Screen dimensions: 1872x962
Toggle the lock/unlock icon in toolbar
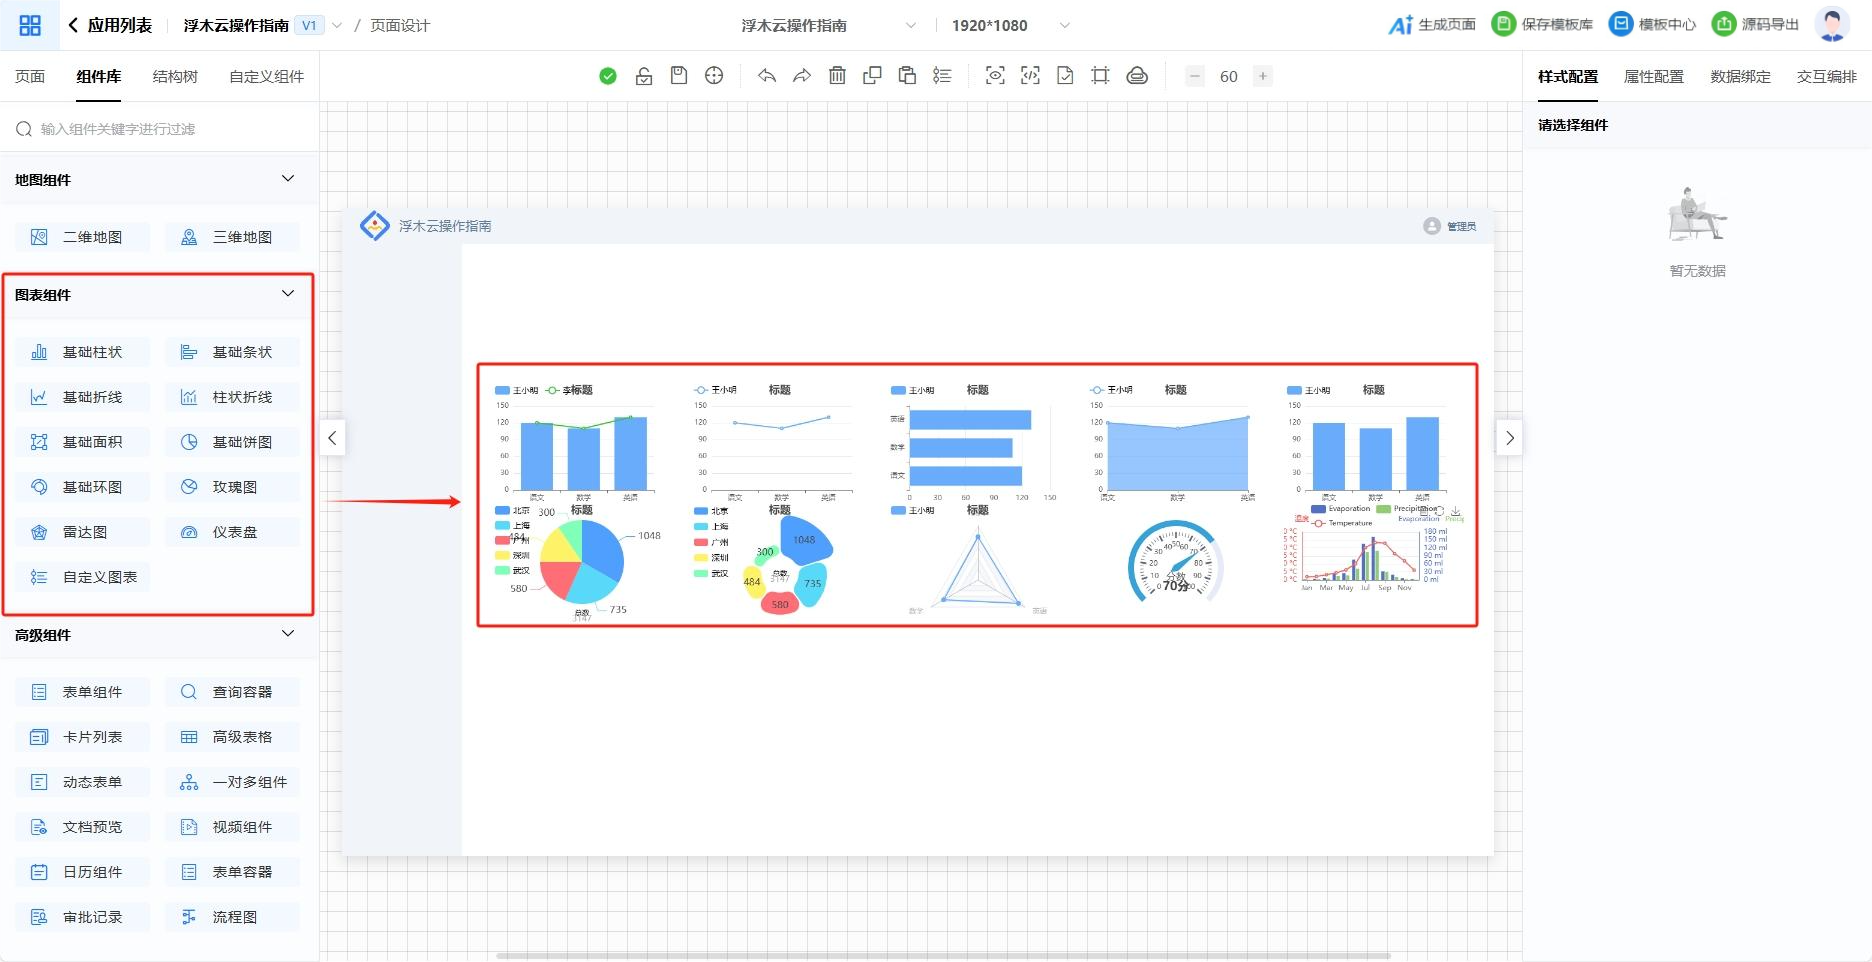[644, 76]
